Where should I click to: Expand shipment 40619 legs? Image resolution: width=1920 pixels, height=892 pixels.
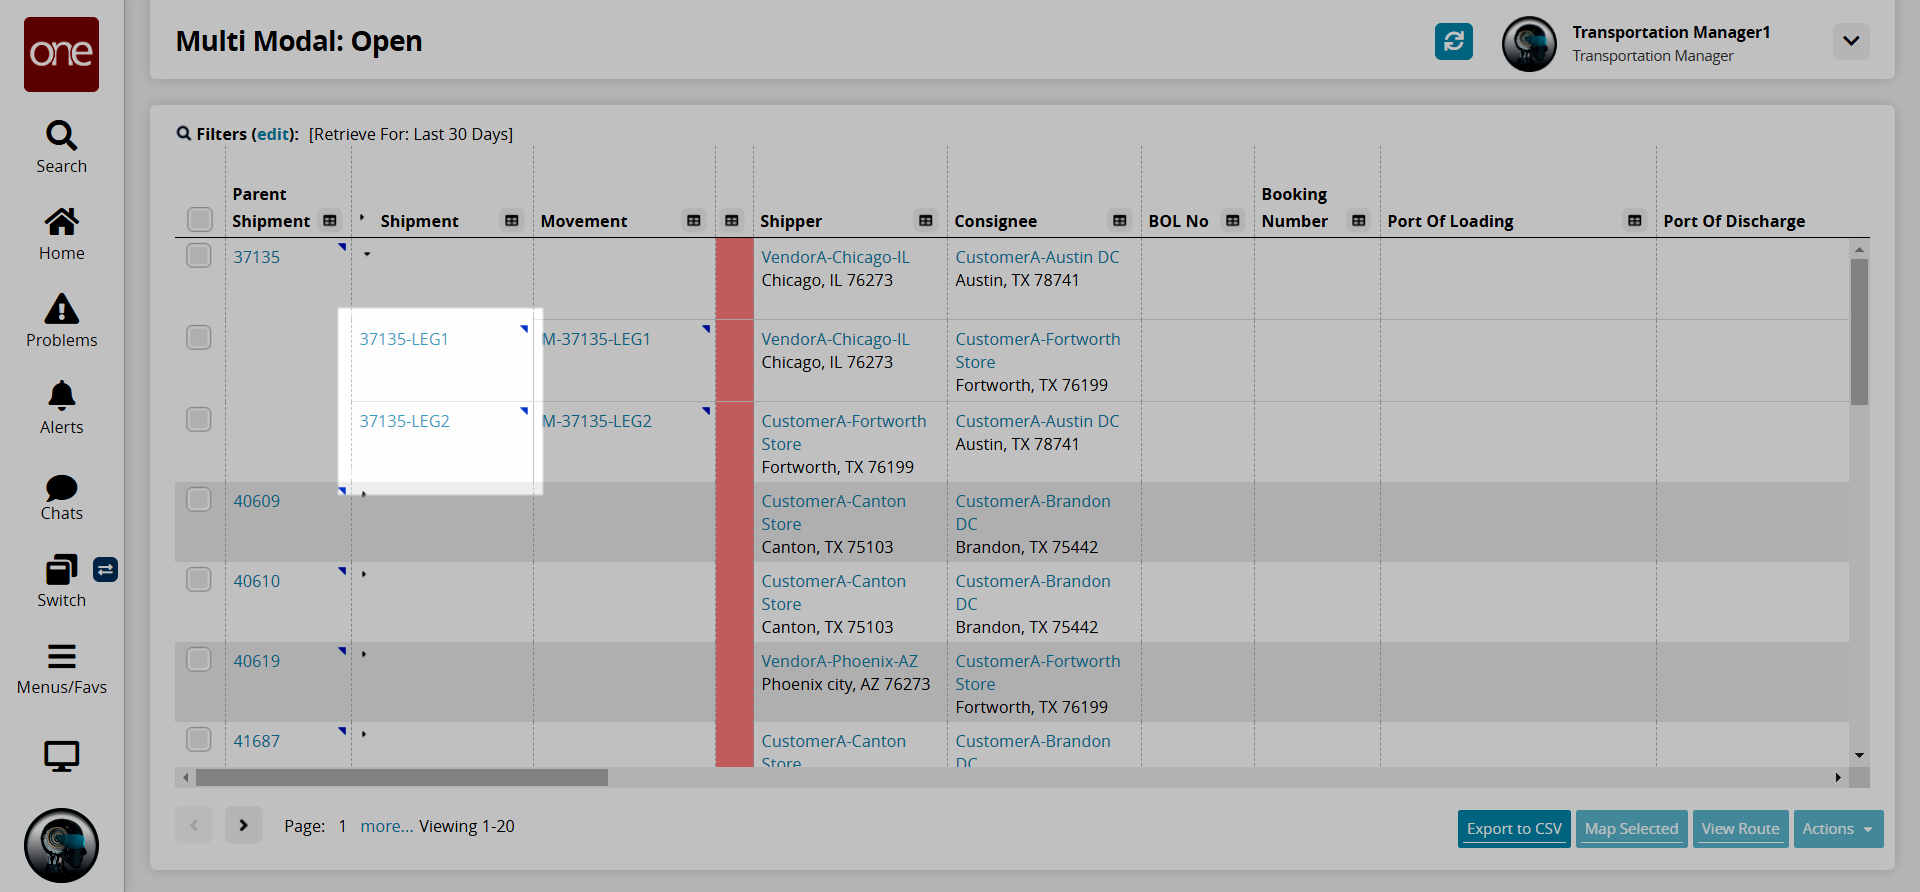(364, 654)
